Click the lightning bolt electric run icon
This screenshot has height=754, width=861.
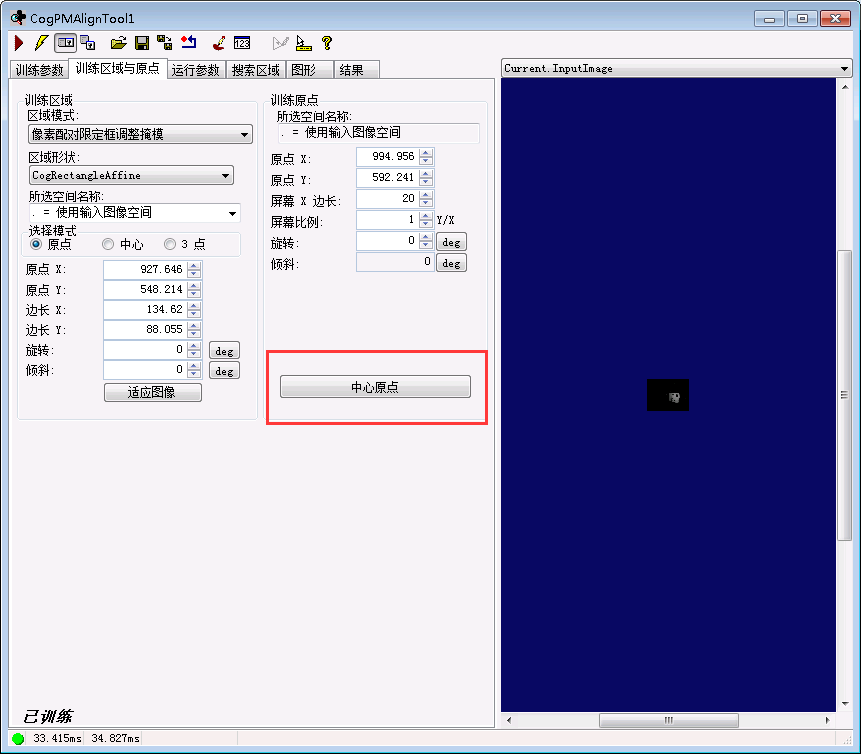click(x=40, y=42)
